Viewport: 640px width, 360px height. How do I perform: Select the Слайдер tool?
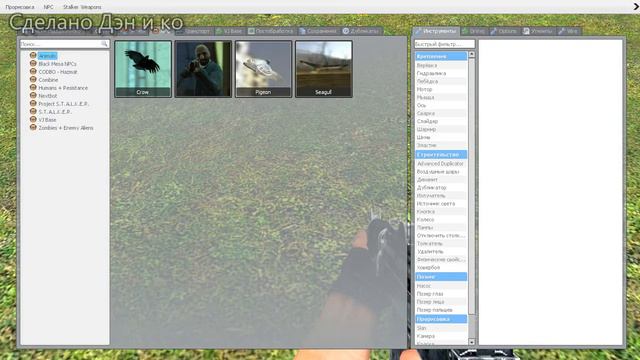(x=441, y=121)
